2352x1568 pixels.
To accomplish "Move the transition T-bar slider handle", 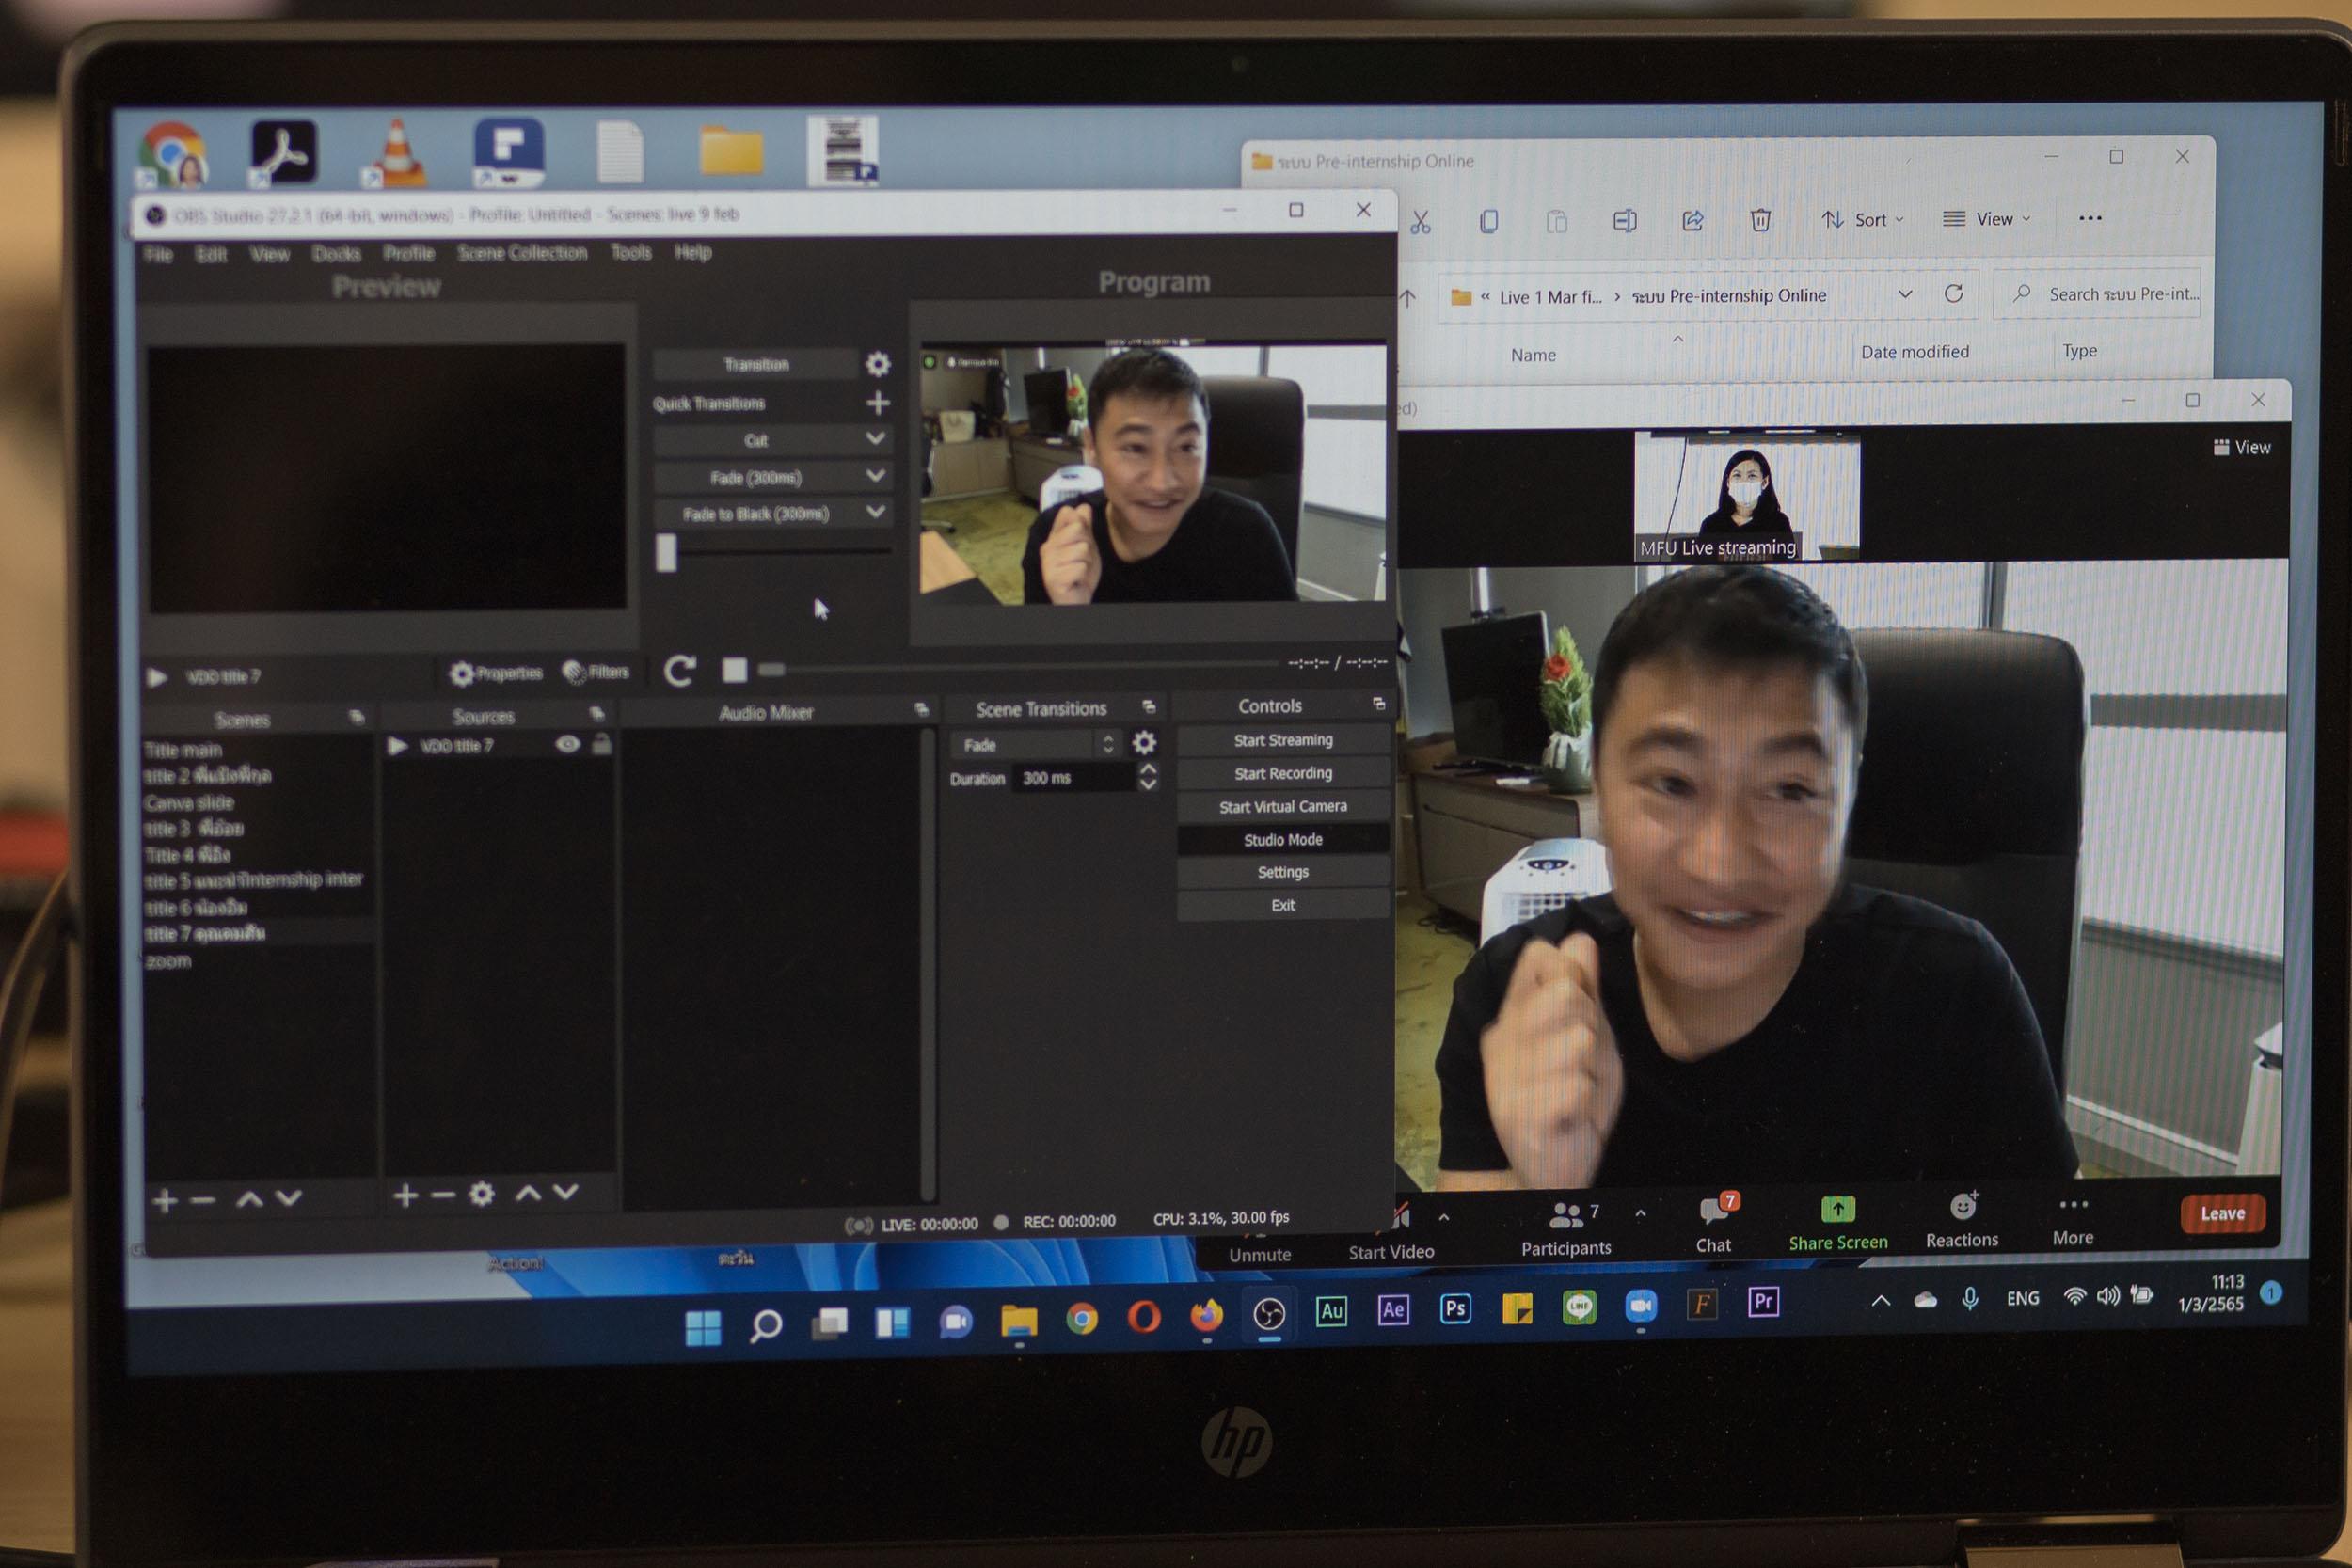I will (666, 552).
